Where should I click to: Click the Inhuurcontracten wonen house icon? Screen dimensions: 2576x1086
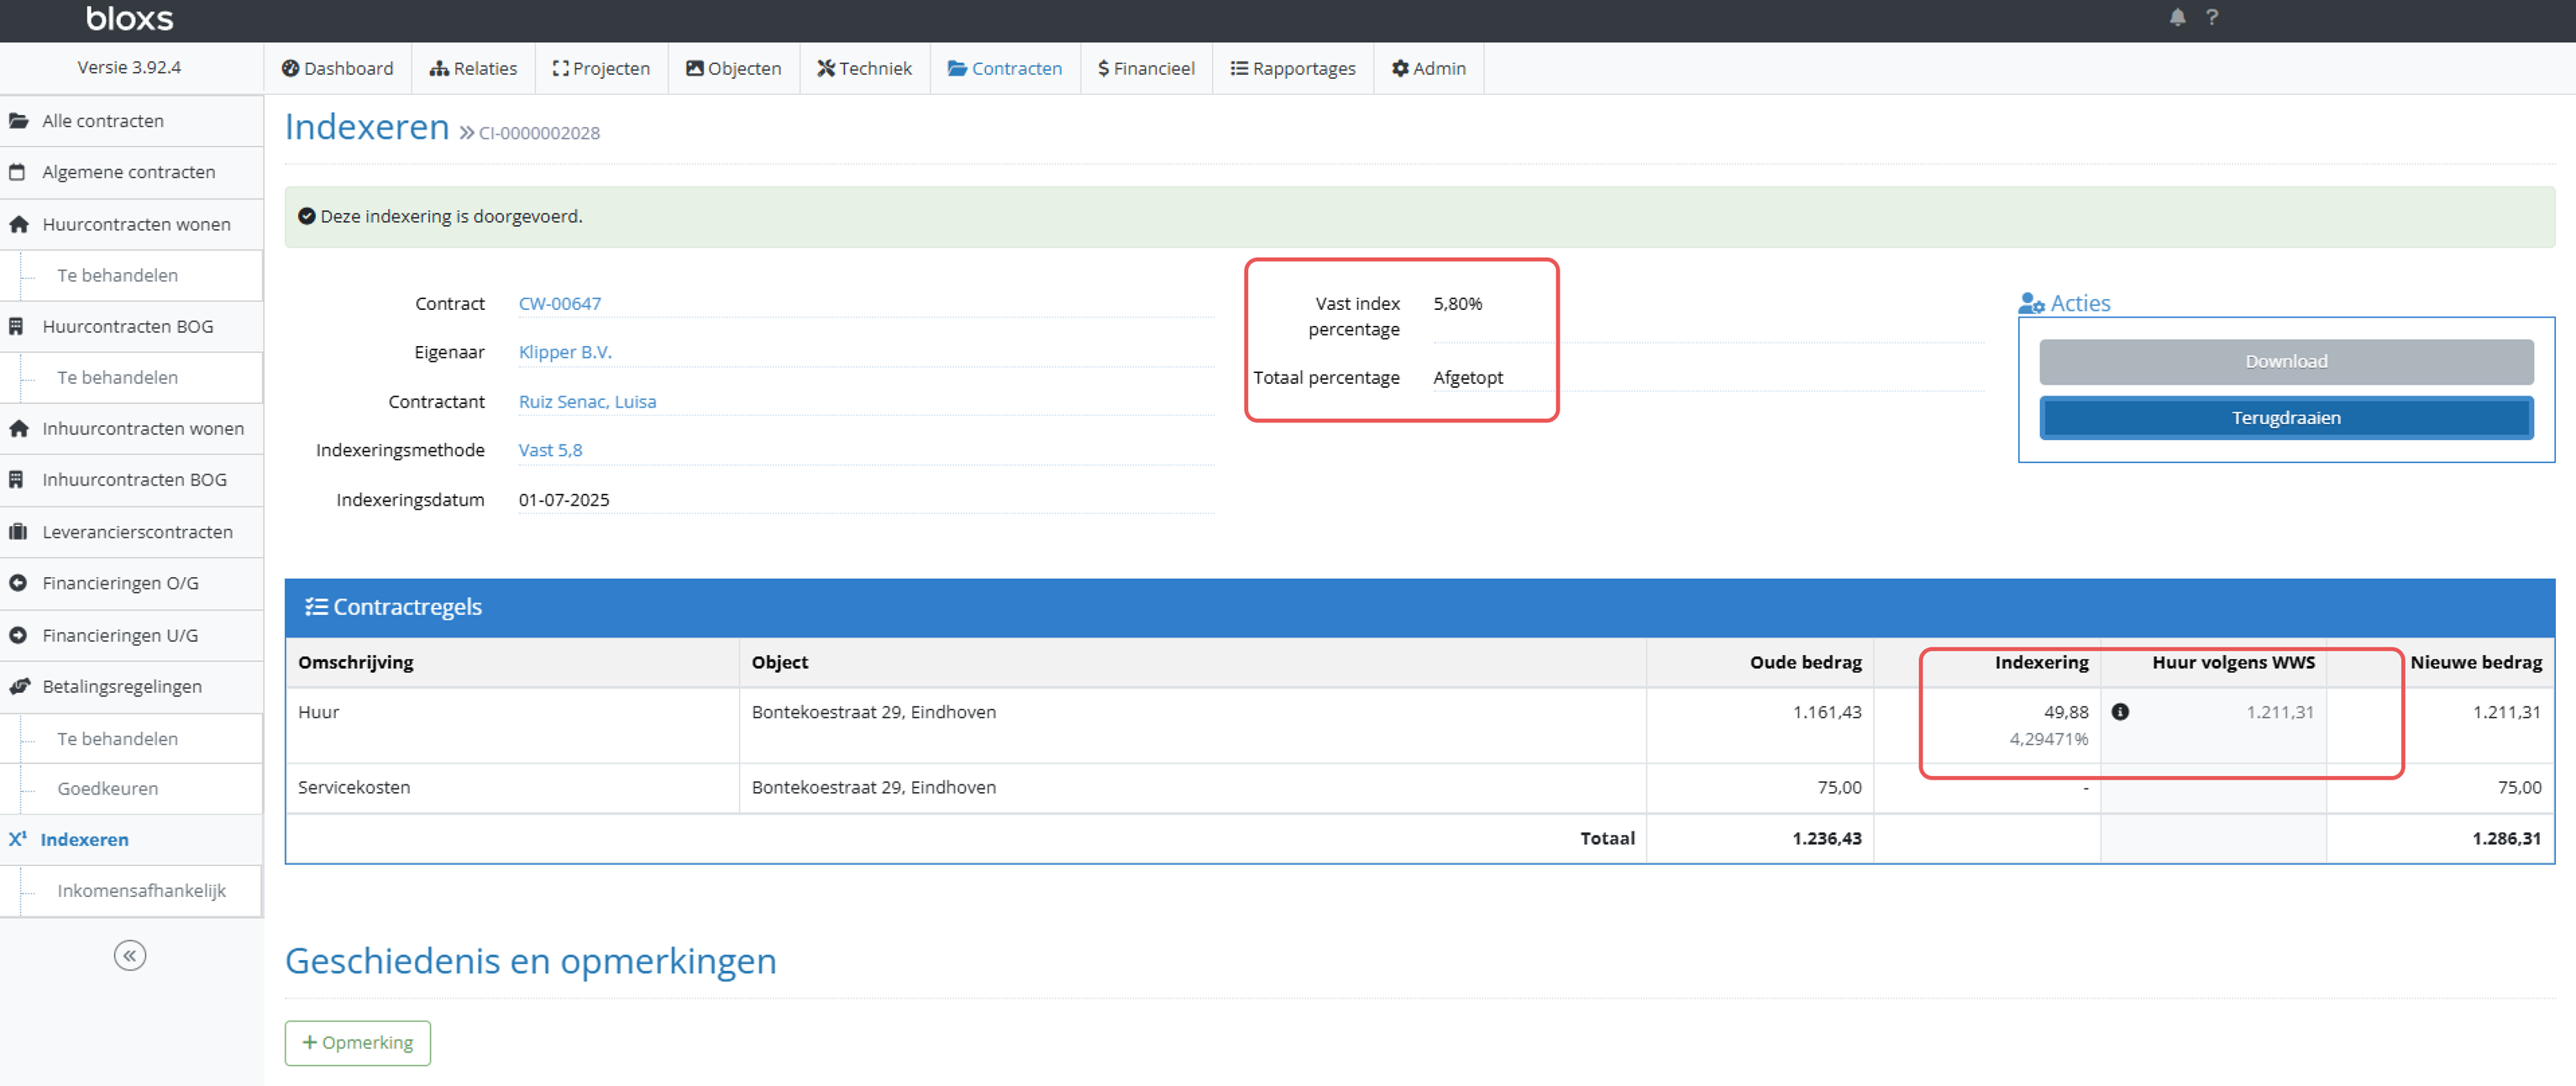18,428
